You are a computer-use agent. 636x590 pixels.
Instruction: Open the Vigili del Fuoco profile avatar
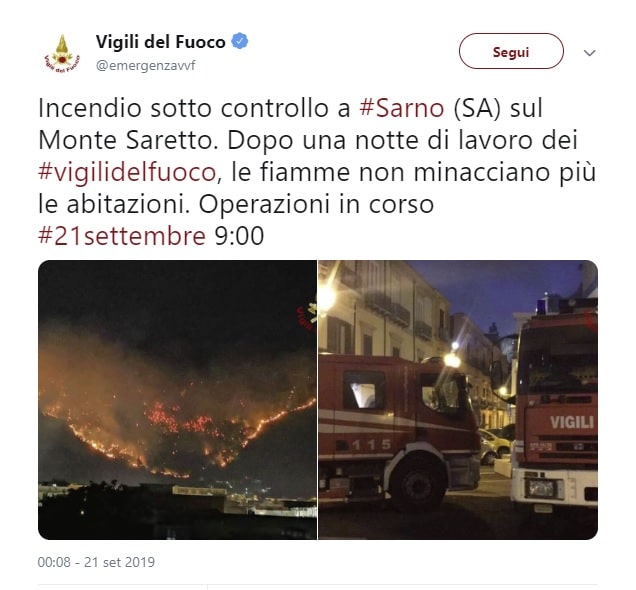coord(62,54)
